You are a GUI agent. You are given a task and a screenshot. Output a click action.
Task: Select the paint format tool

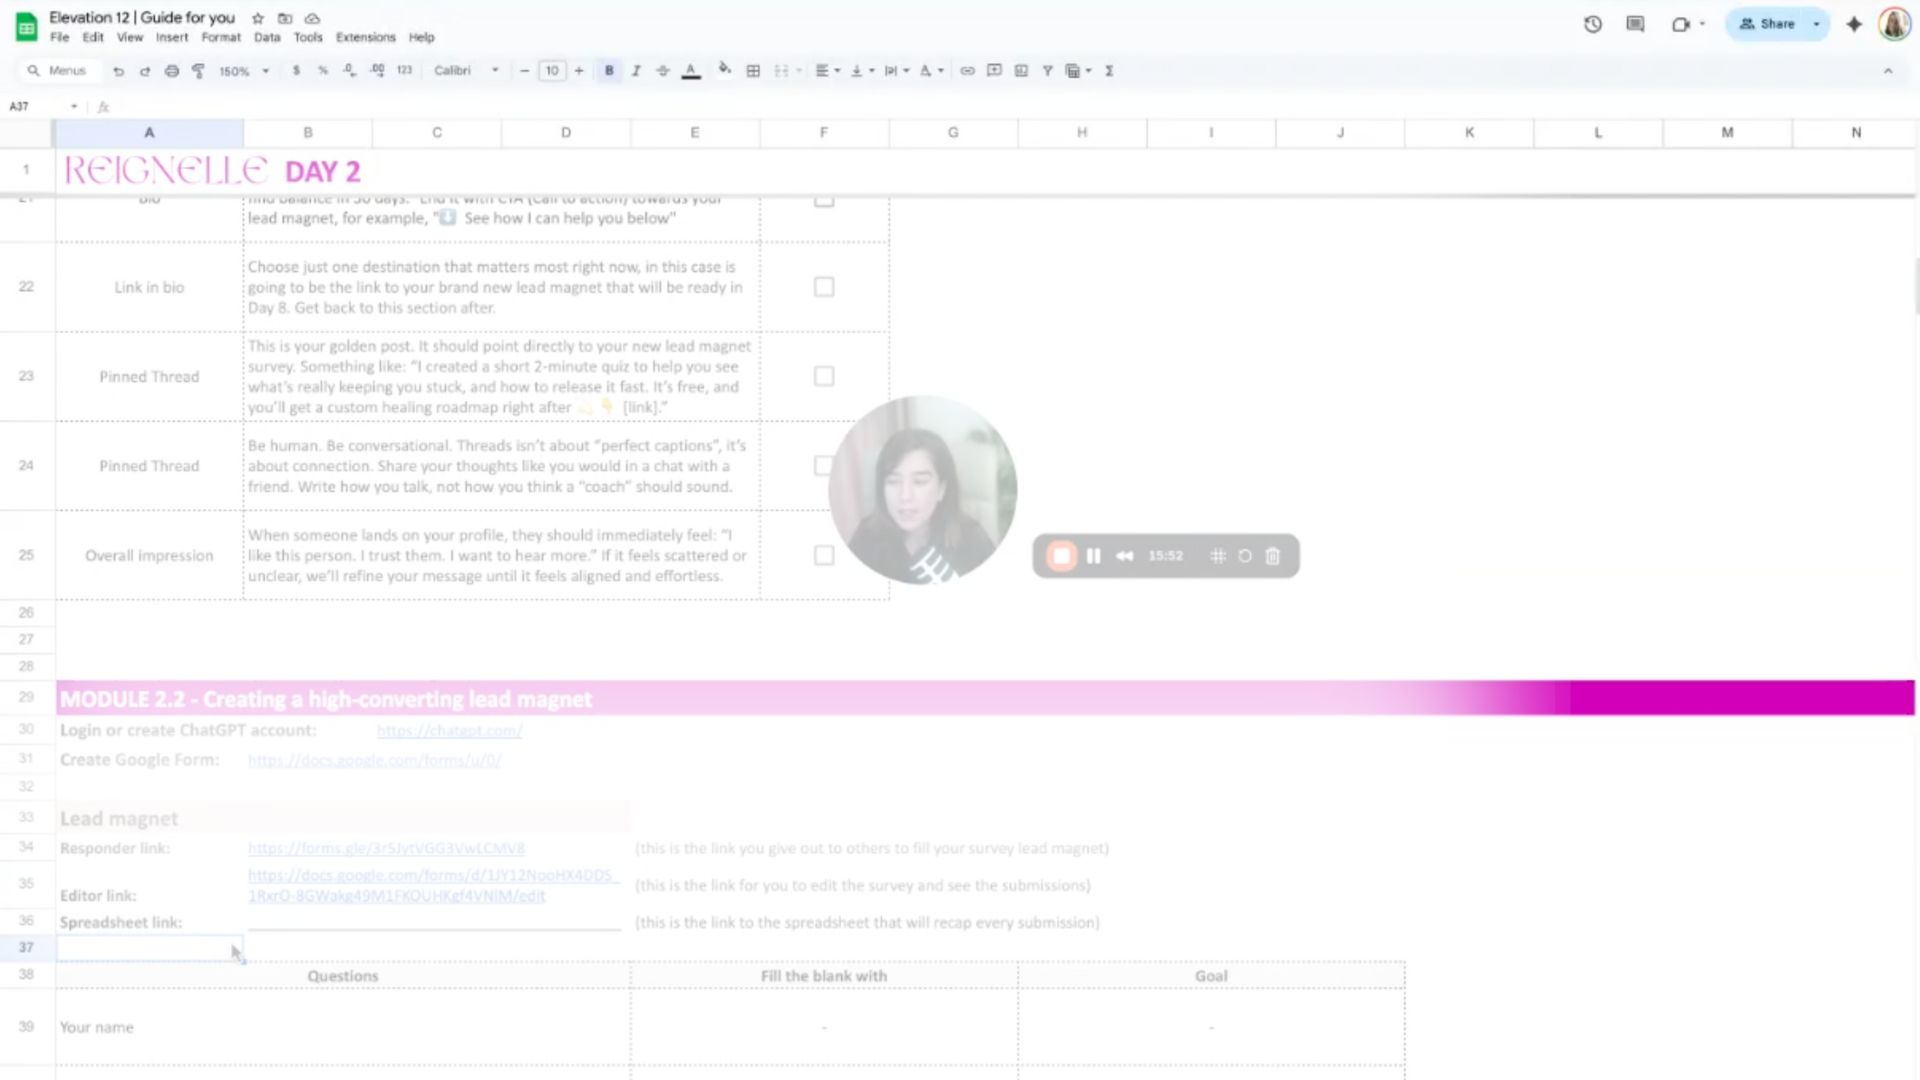[x=198, y=71]
